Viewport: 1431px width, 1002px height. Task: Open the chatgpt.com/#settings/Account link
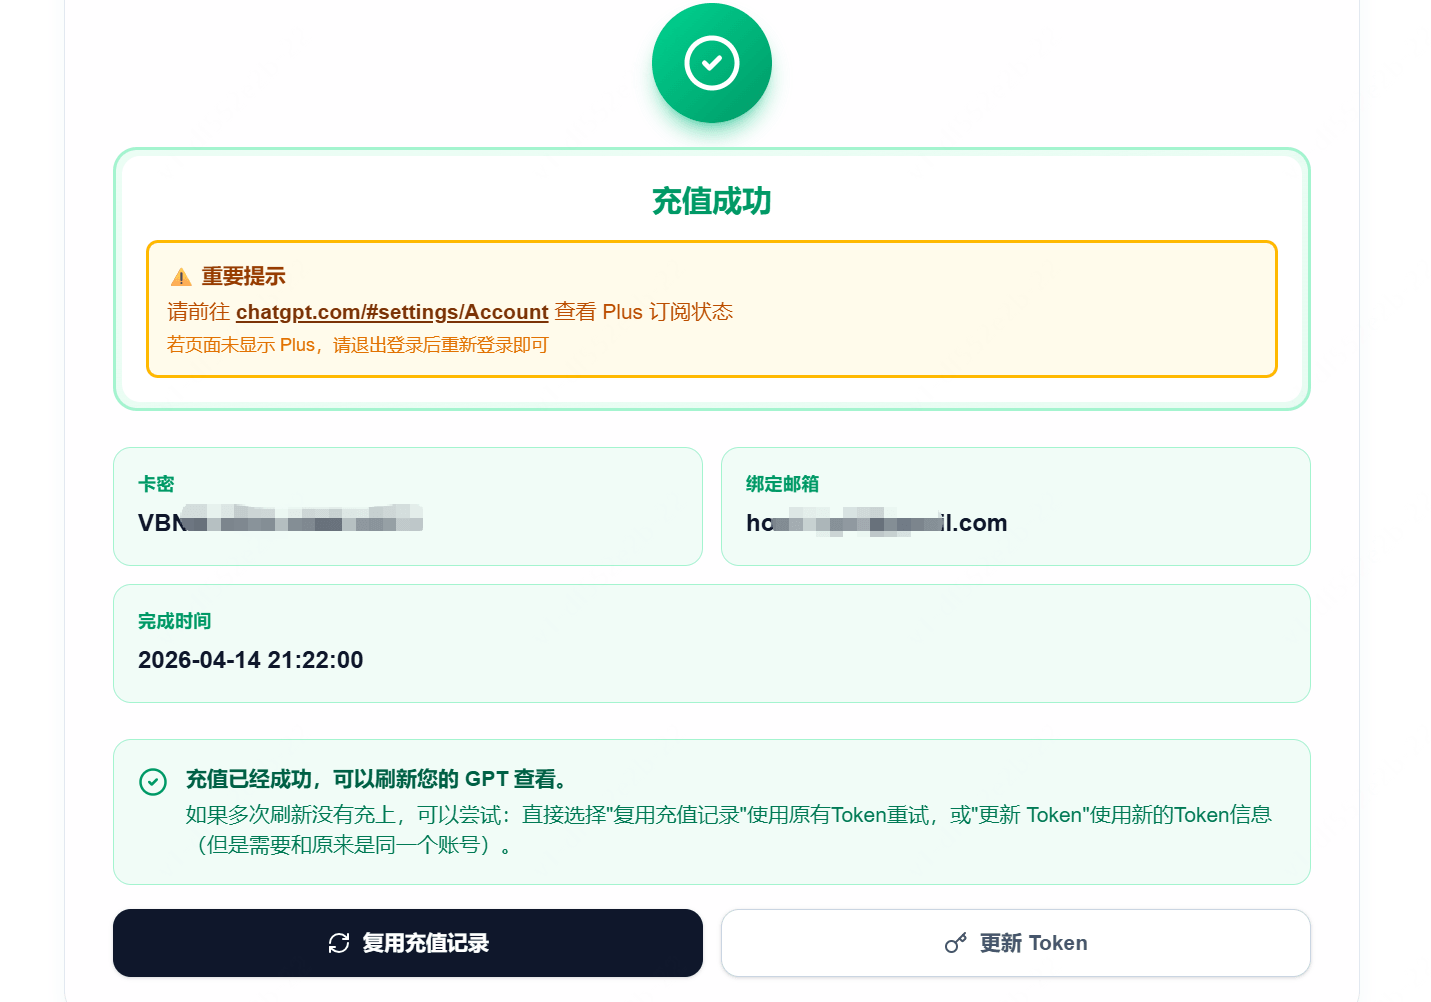click(392, 312)
